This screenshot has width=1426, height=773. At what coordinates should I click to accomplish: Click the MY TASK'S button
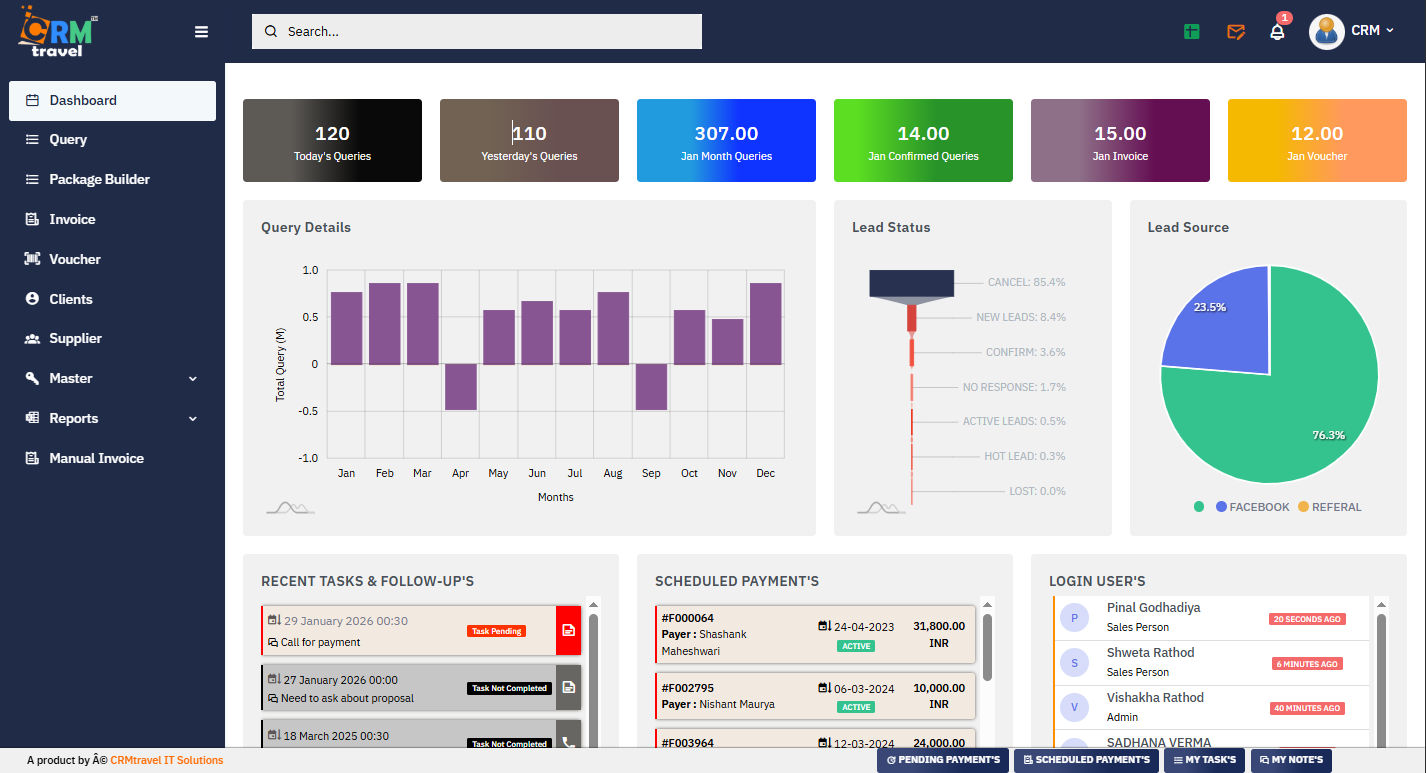[x=1204, y=759]
